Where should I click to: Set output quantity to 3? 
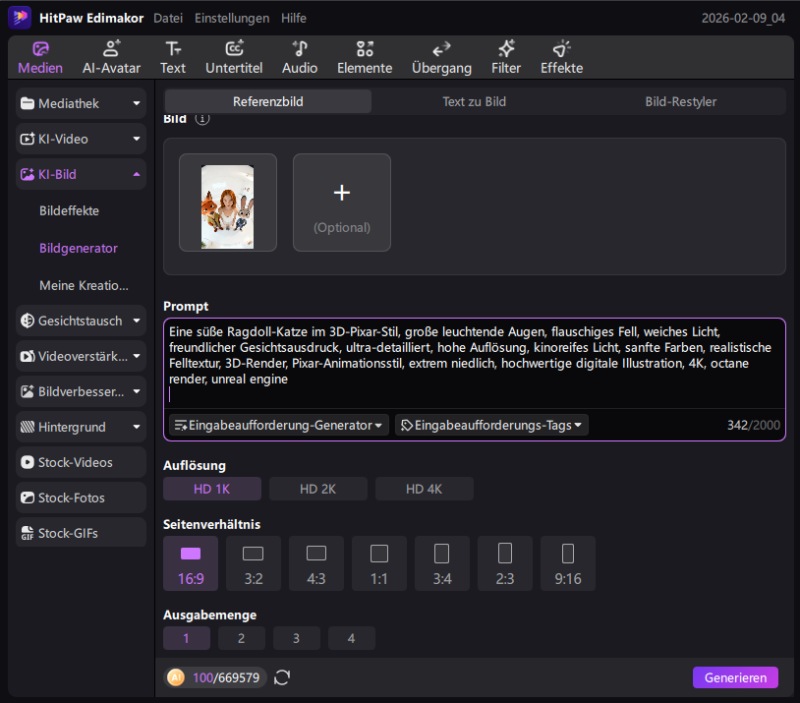point(296,638)
